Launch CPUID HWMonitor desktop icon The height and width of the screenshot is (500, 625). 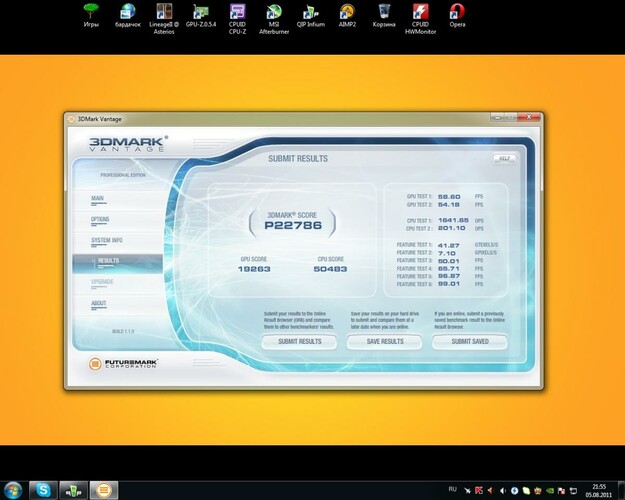coord(421,19)
